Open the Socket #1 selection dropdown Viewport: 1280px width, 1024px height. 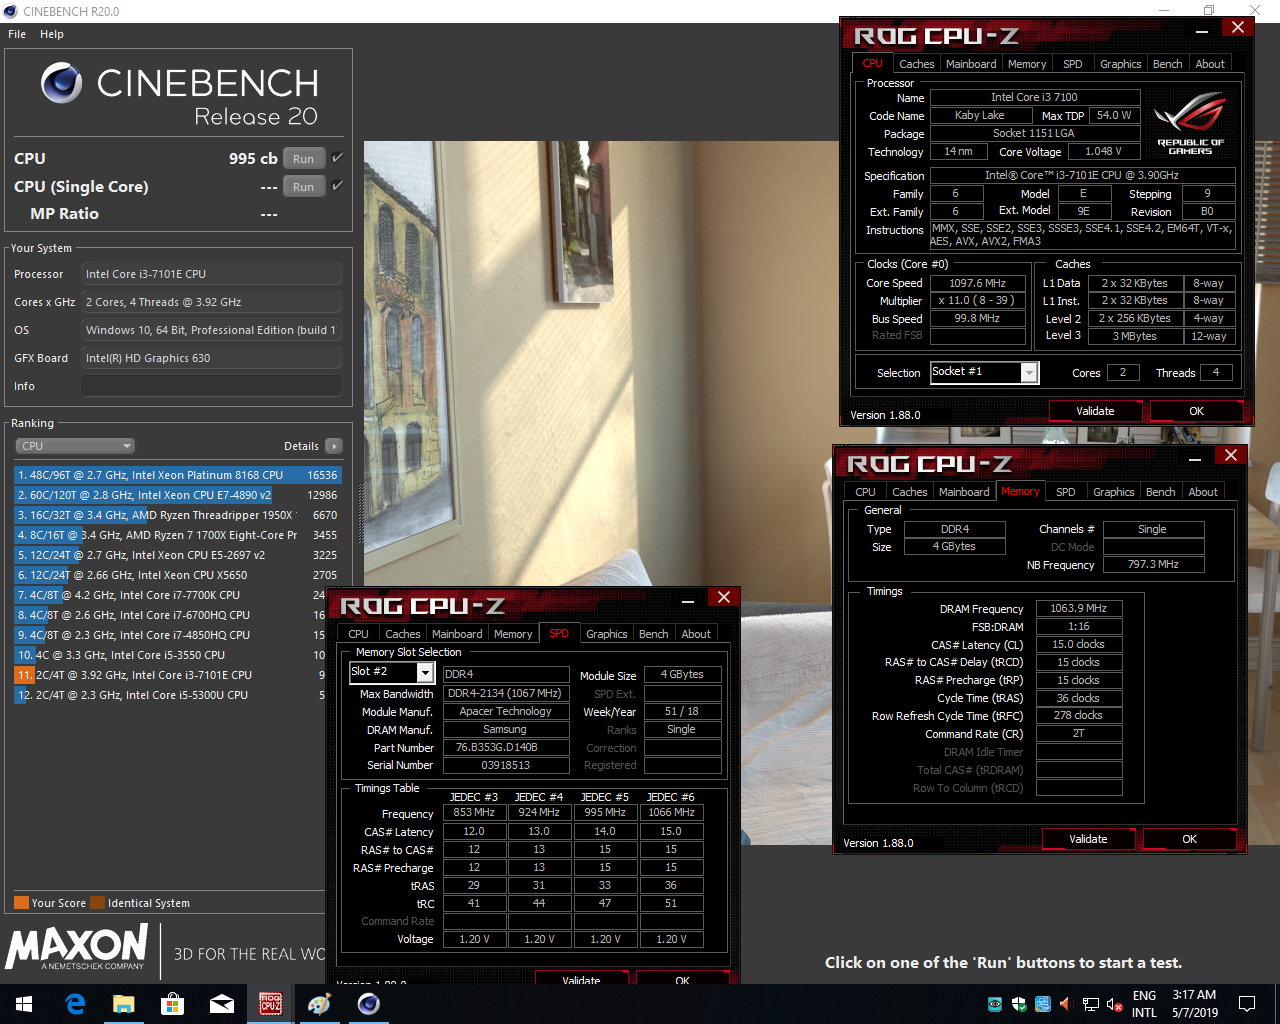[x=1029, y=372]
